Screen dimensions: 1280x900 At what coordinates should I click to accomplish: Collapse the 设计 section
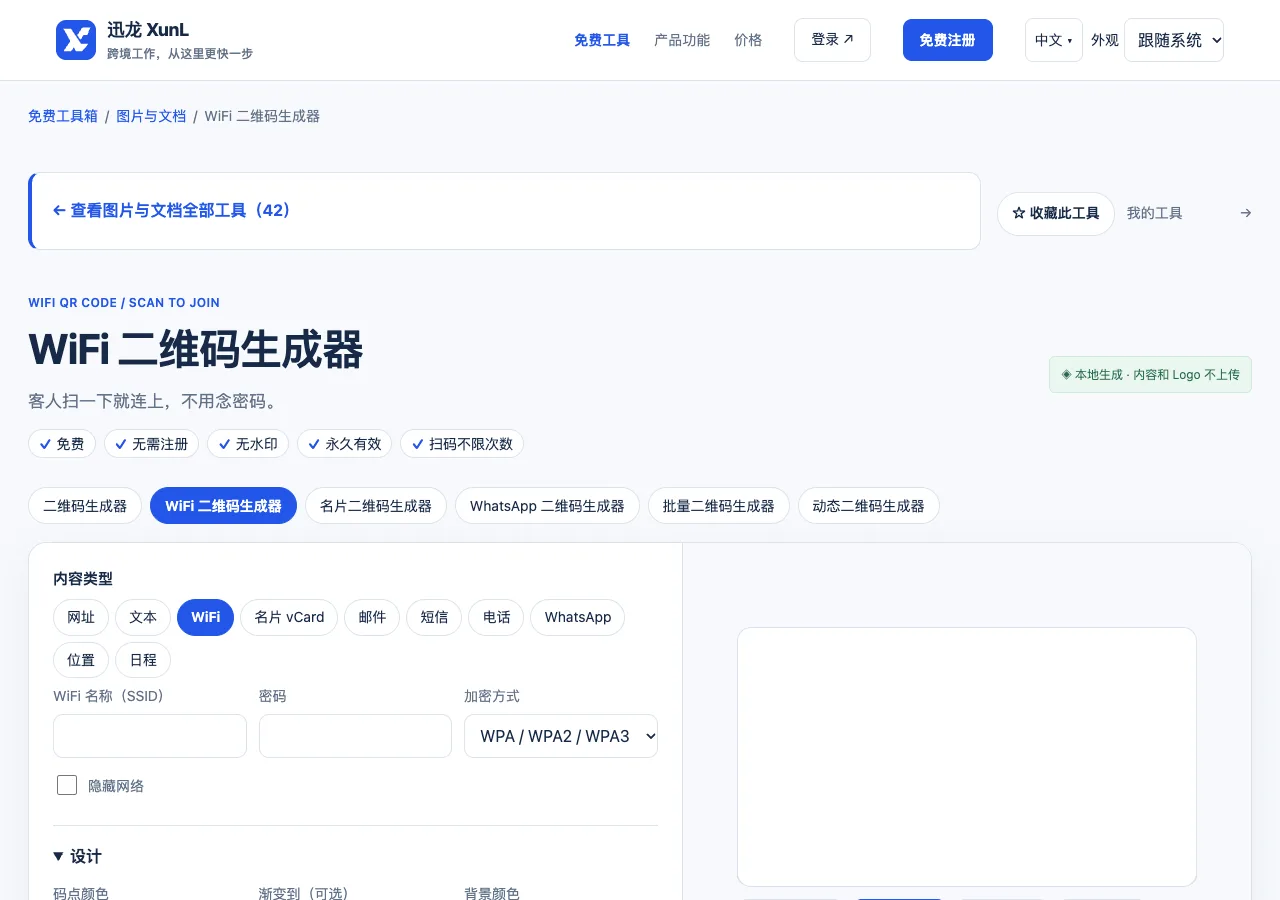point(77,856)
